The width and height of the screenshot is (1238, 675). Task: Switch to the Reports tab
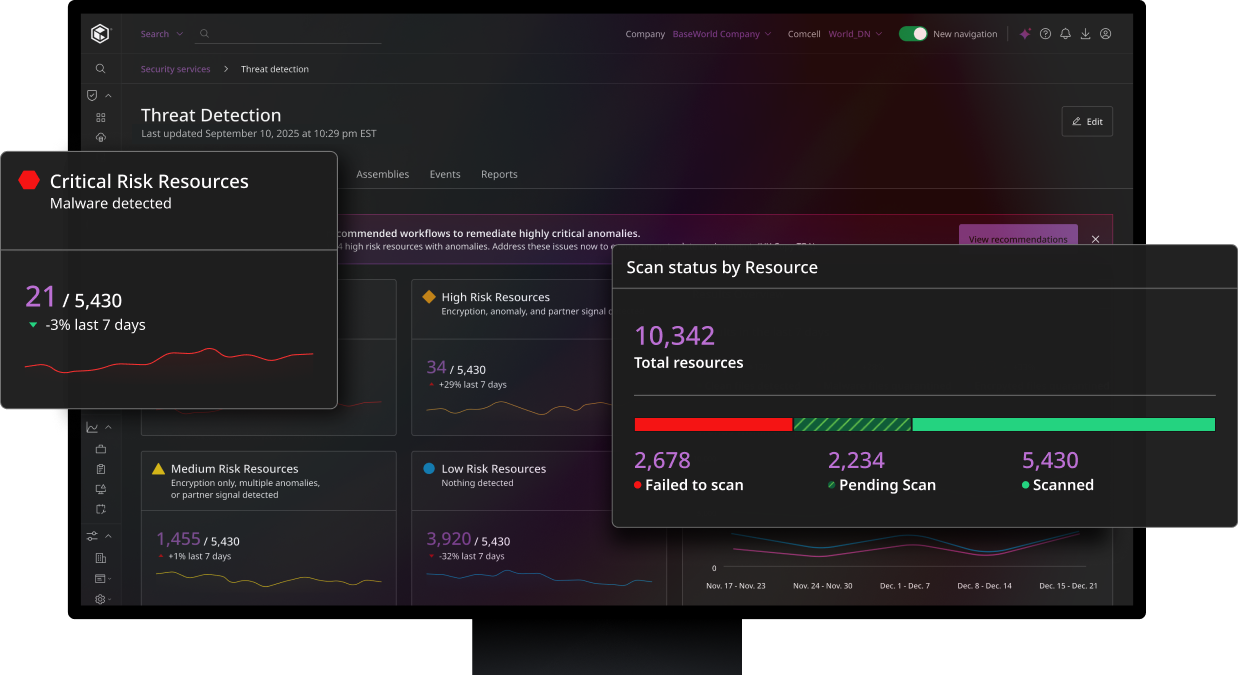click(499, 174)
